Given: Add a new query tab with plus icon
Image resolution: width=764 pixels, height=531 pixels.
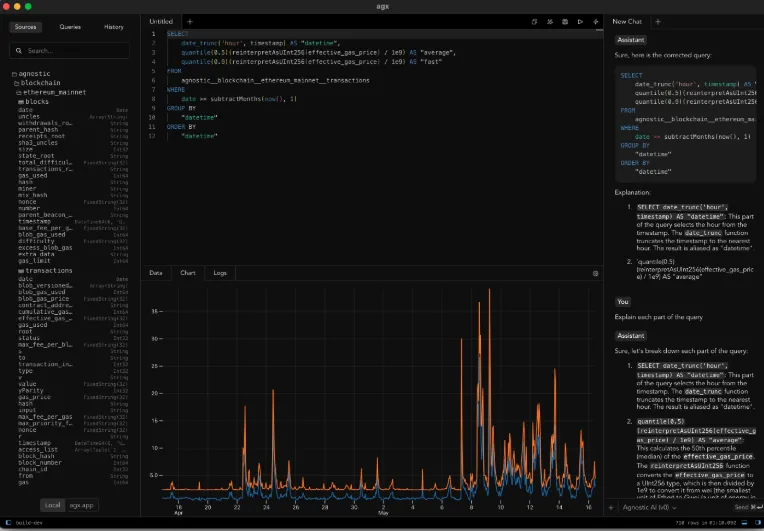Looking at the screenshot, I should click(190, 21).
